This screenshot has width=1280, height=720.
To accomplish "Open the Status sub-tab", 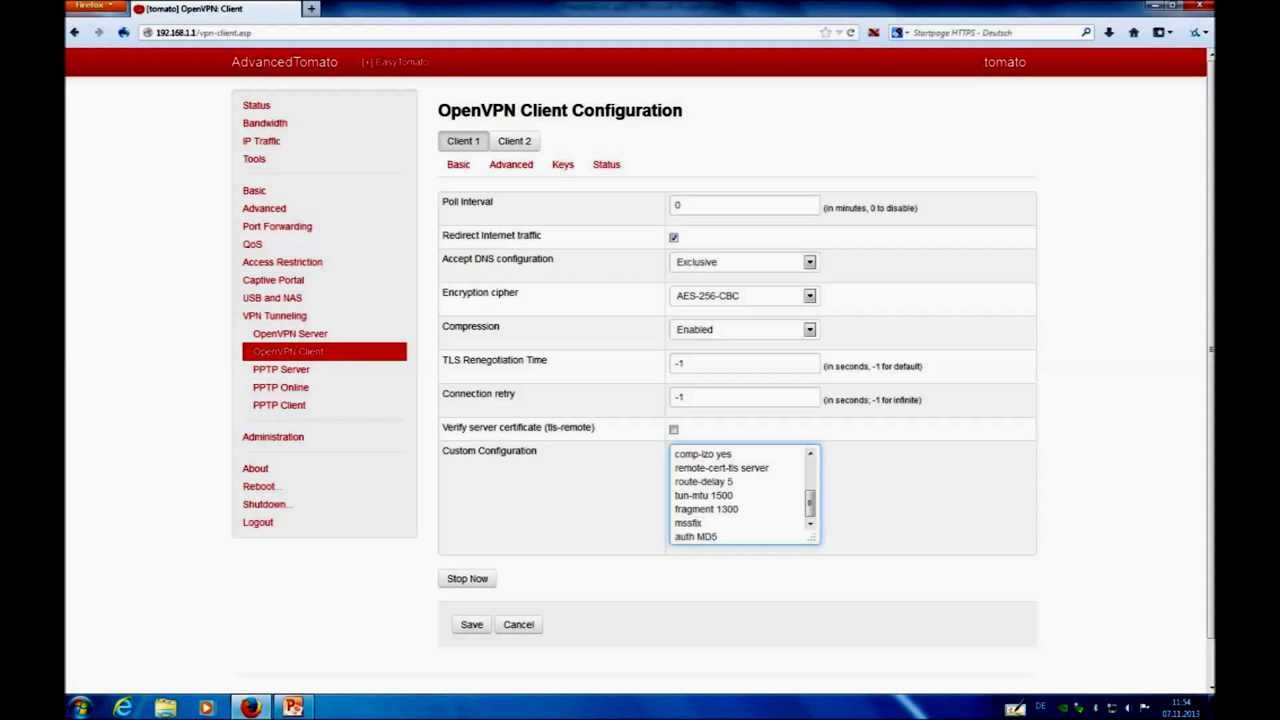I will tap(607, 164).
